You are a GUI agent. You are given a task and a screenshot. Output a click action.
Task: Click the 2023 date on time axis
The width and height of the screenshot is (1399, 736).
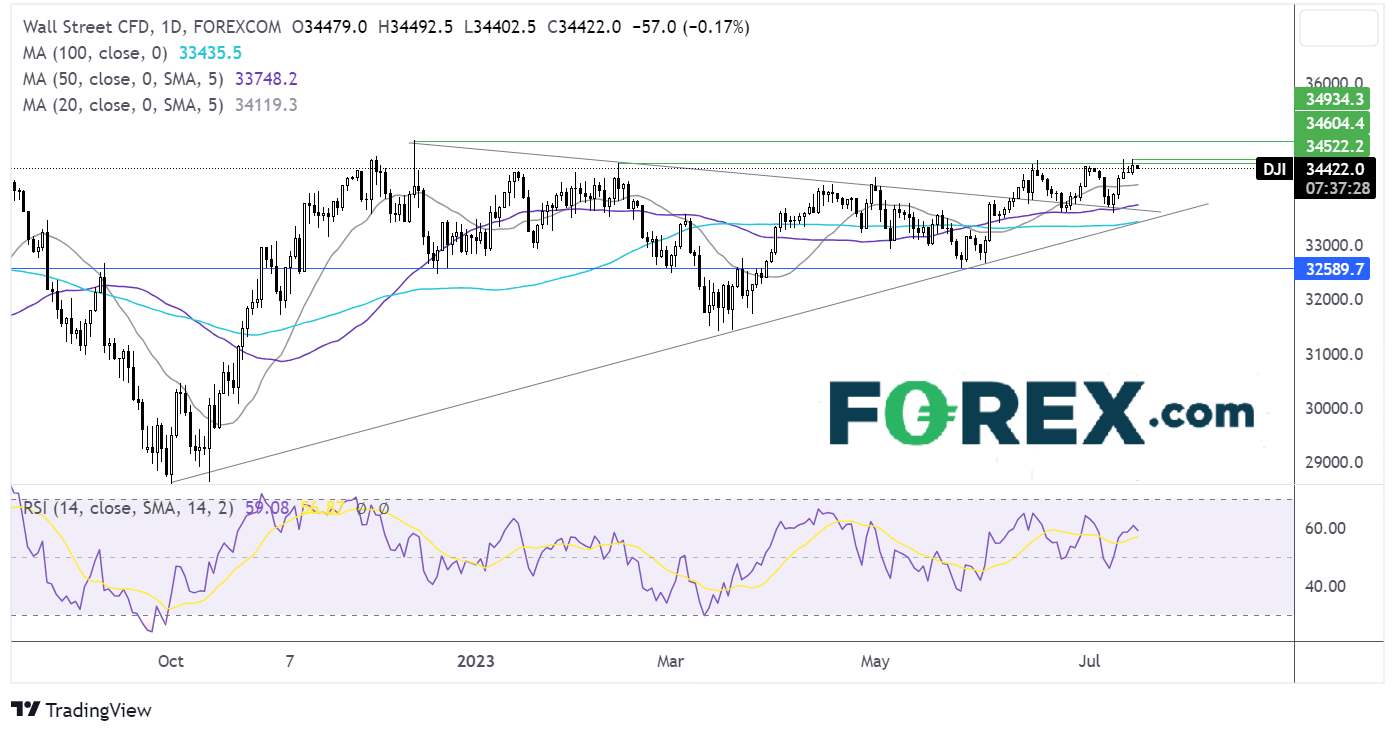(476, 661)
